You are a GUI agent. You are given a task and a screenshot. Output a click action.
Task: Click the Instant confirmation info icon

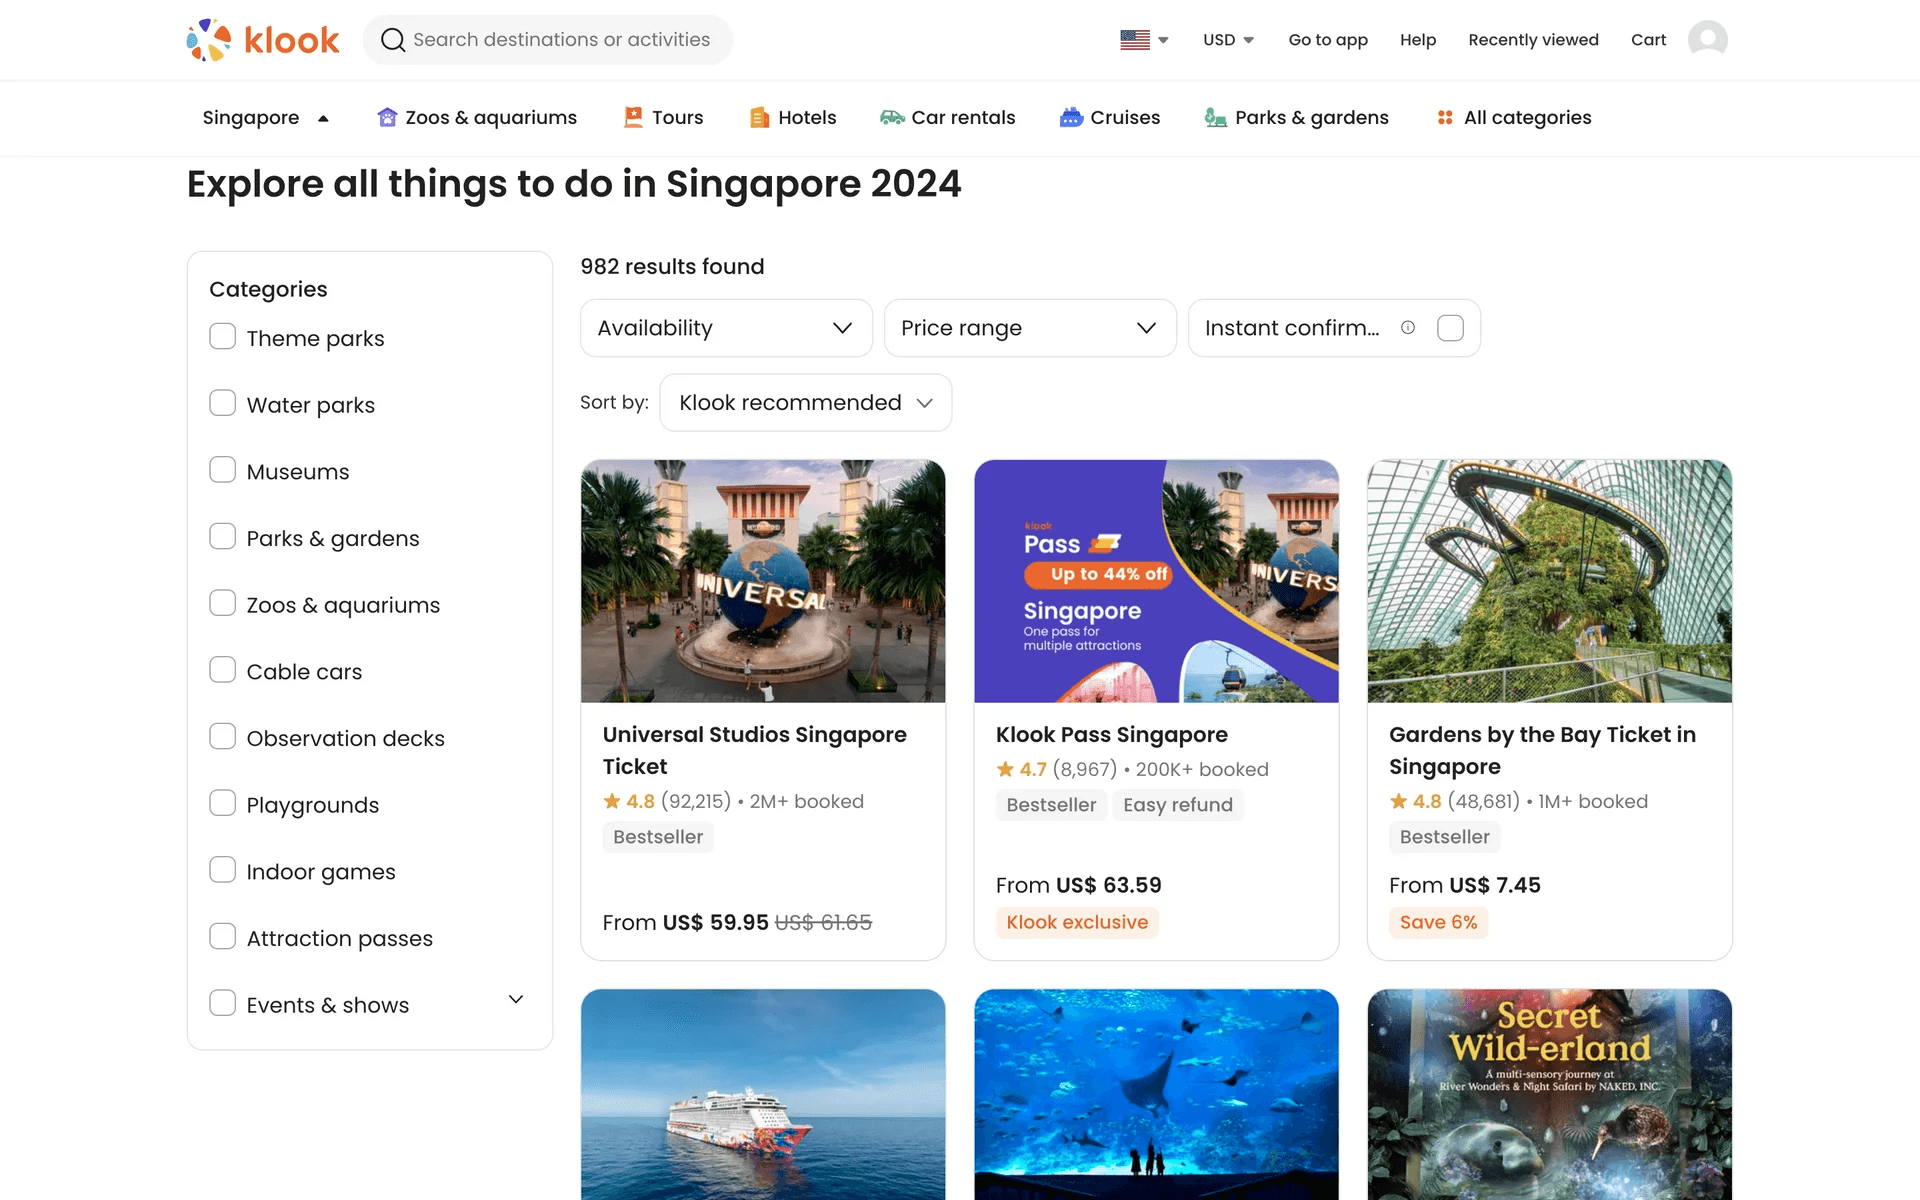1408,328
